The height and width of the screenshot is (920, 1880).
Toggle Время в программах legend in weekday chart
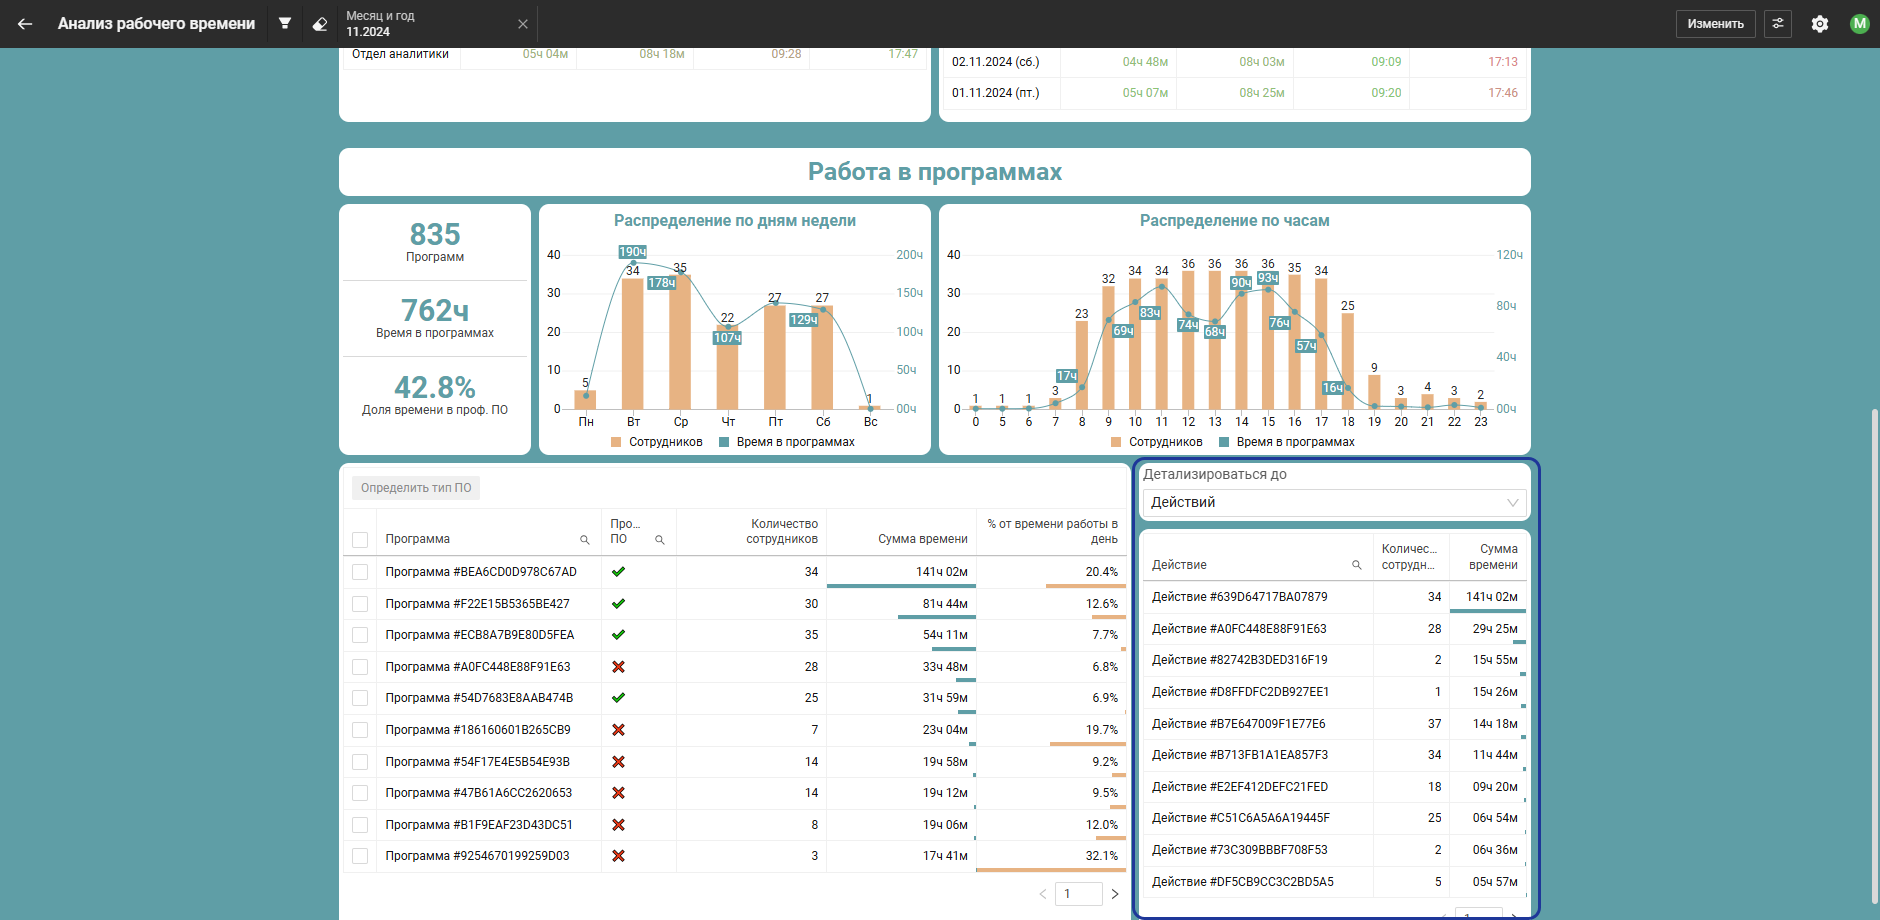(x=787, y=442)
